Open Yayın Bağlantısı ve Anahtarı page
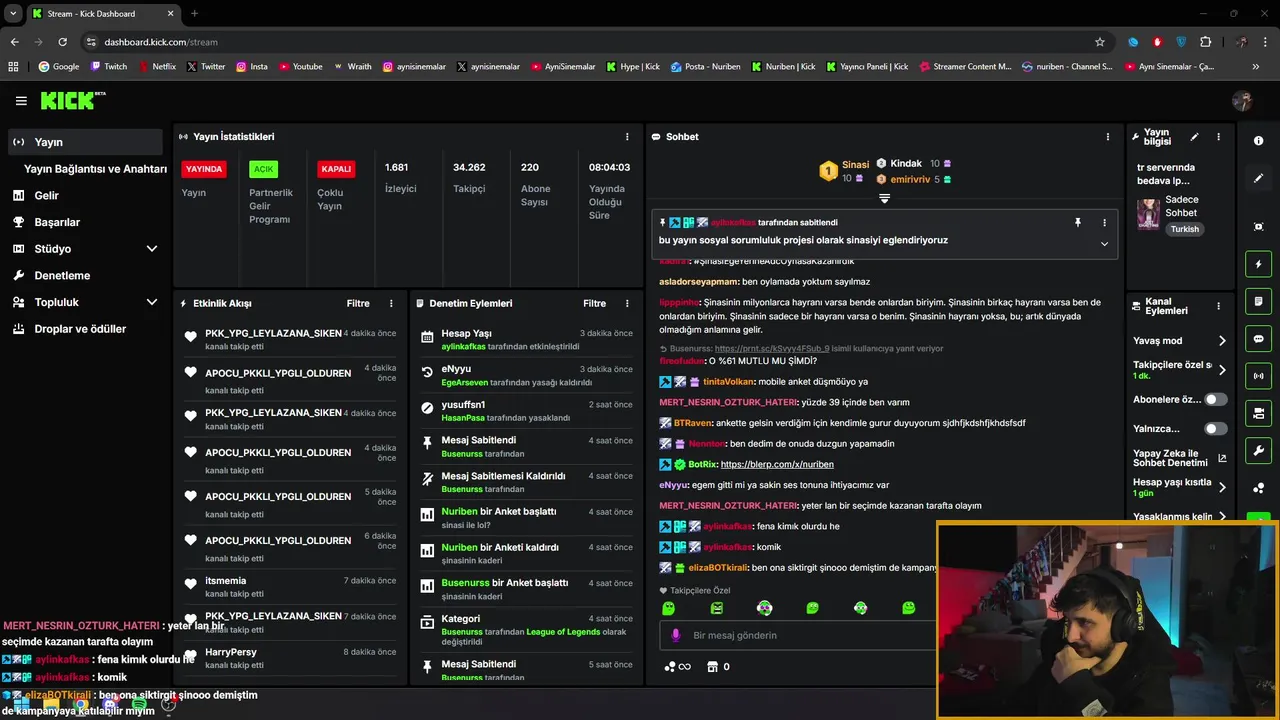1280x720 pixels. pos(95,169)
